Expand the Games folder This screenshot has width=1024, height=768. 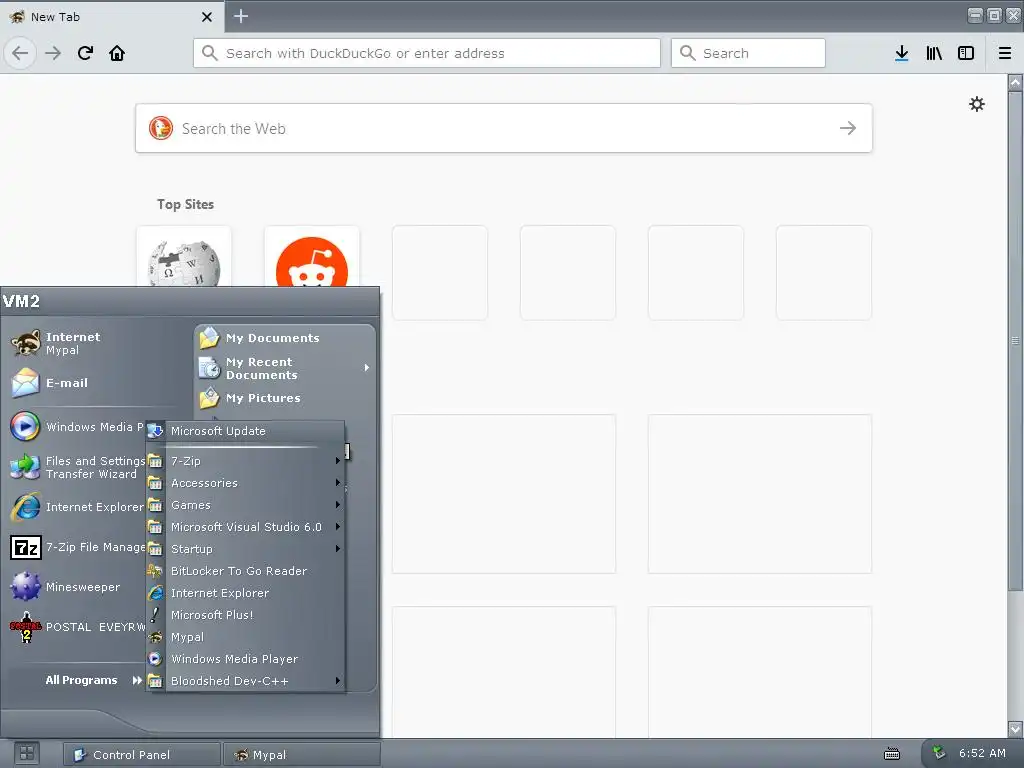click(246, 505)
